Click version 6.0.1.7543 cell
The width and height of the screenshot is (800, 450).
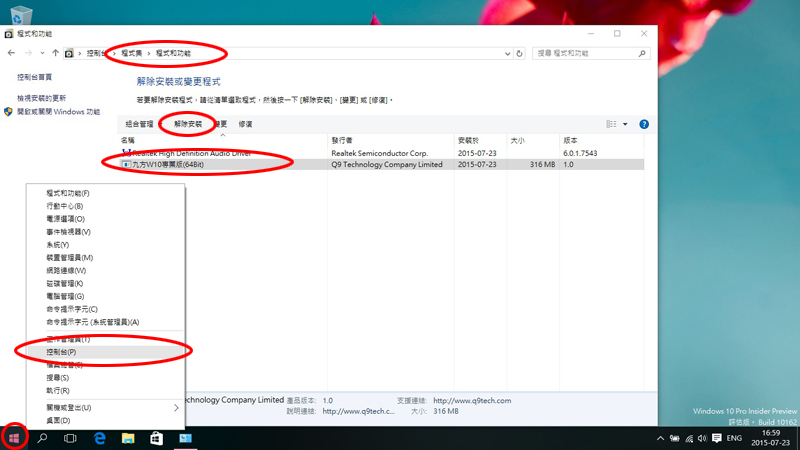(580, 153)
